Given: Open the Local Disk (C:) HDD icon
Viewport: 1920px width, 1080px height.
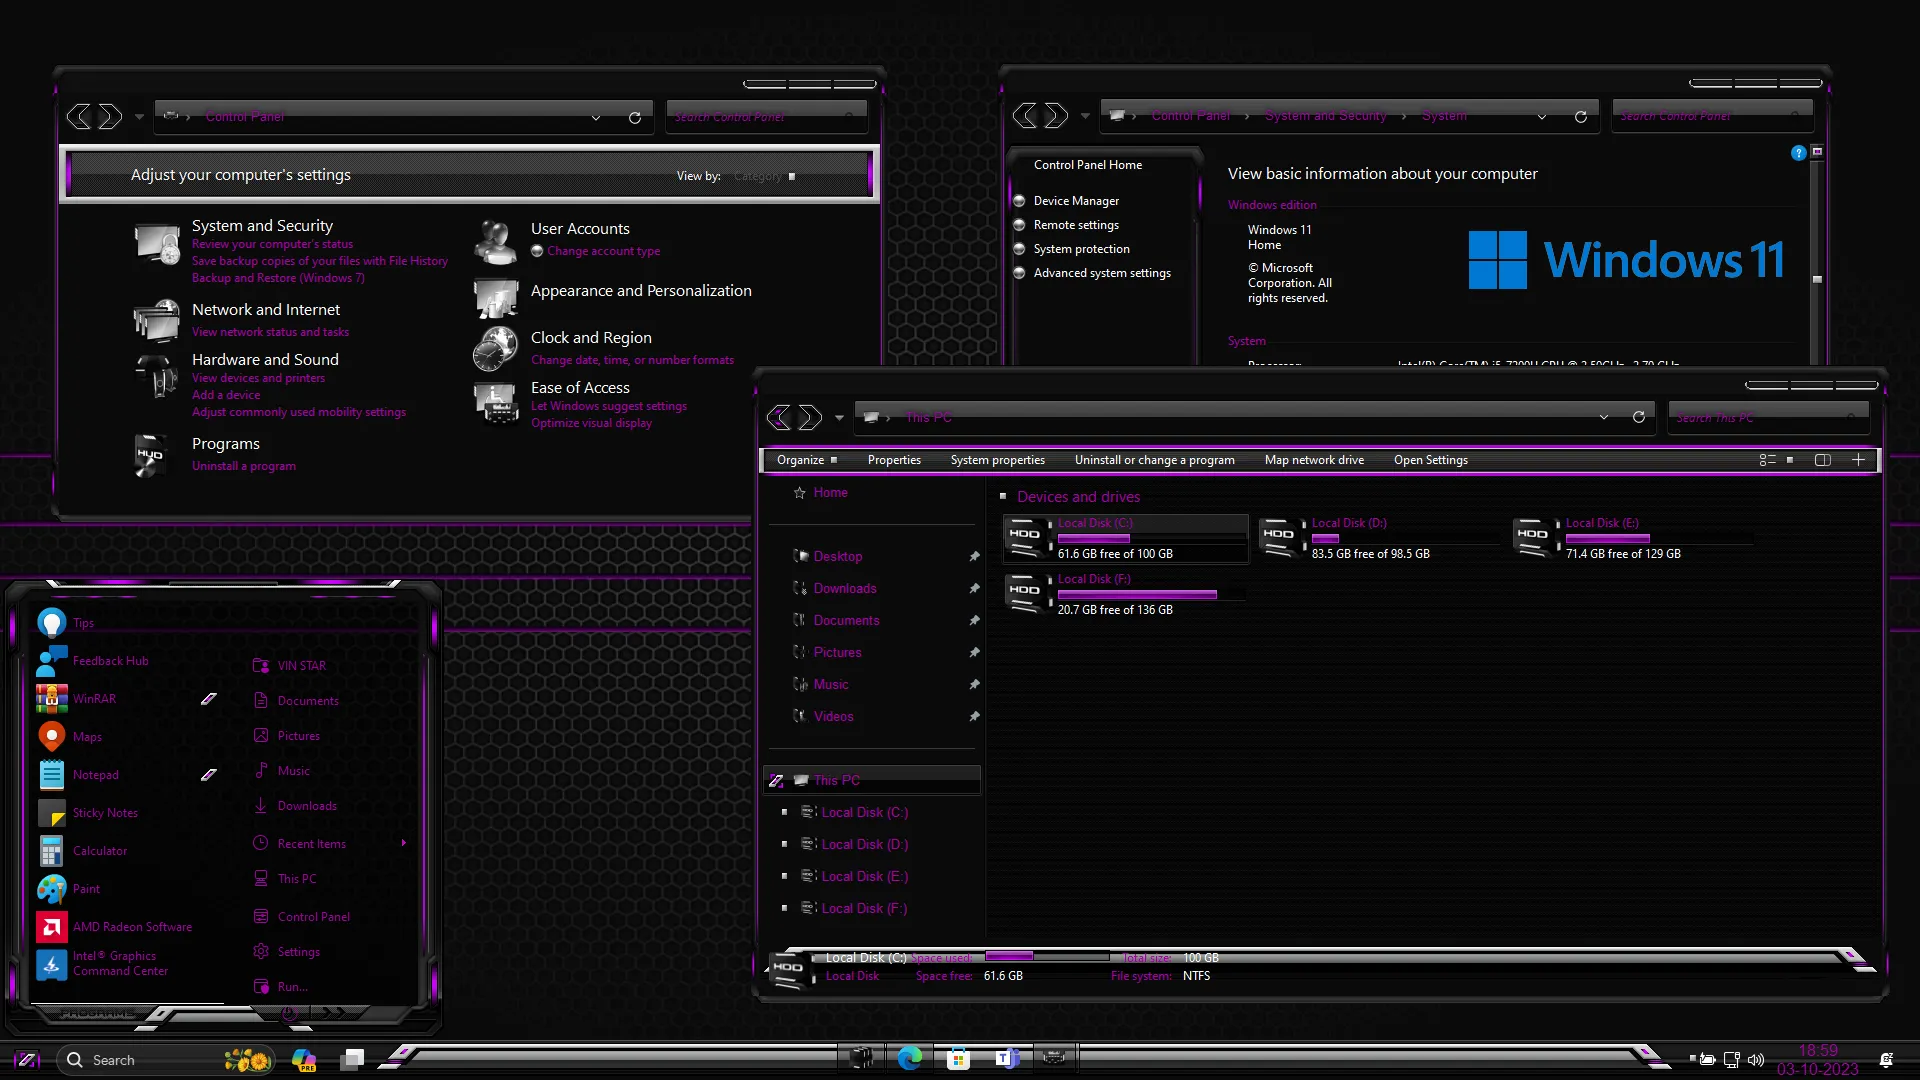Looking at the screenshot, I should [x=1027, y=535].
